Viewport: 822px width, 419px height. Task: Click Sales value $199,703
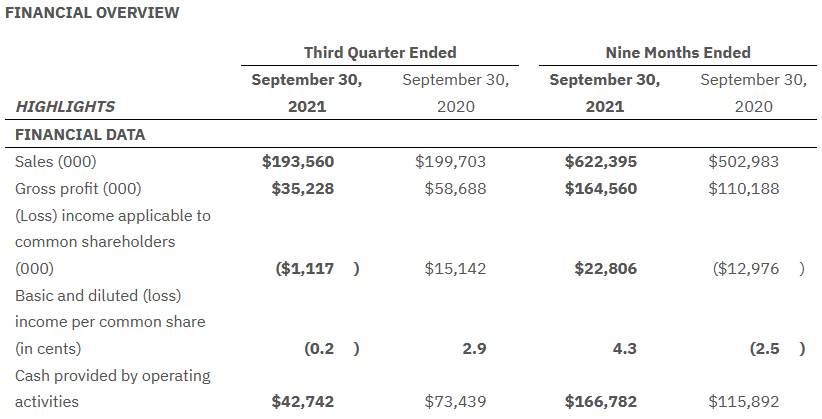pos(450,161)
